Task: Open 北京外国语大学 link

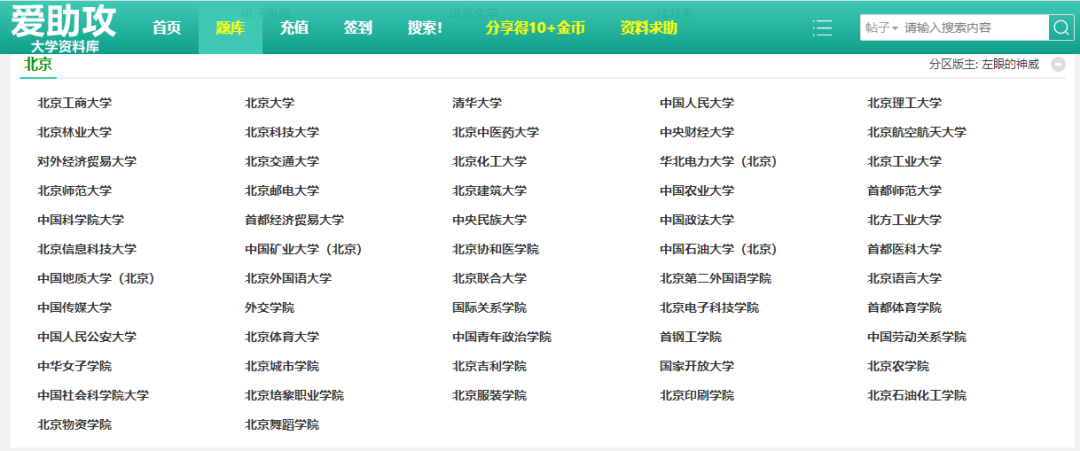Action: pos(288,279)
